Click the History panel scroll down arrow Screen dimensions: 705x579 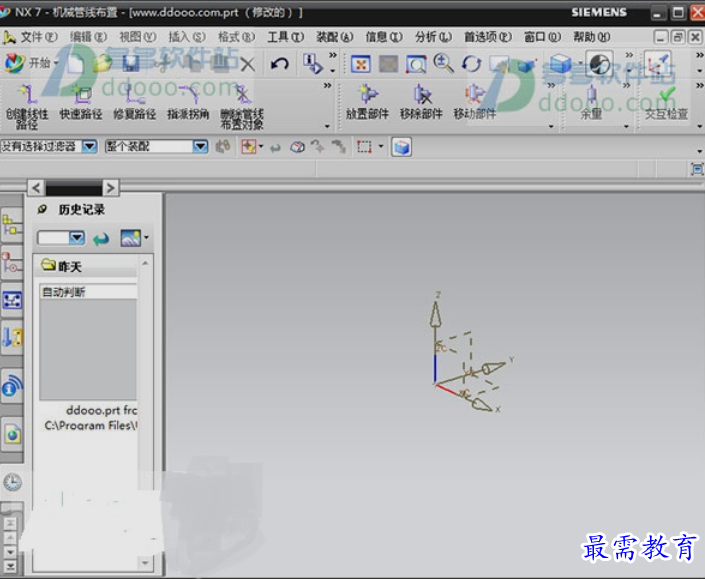pyautogui.click(x=145, y=562)
